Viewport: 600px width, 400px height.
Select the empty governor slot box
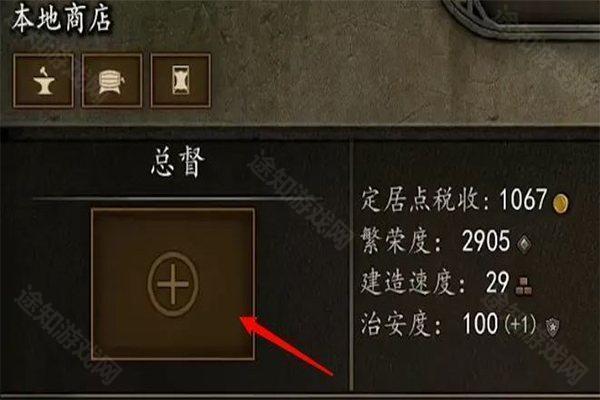pos(173,284)
